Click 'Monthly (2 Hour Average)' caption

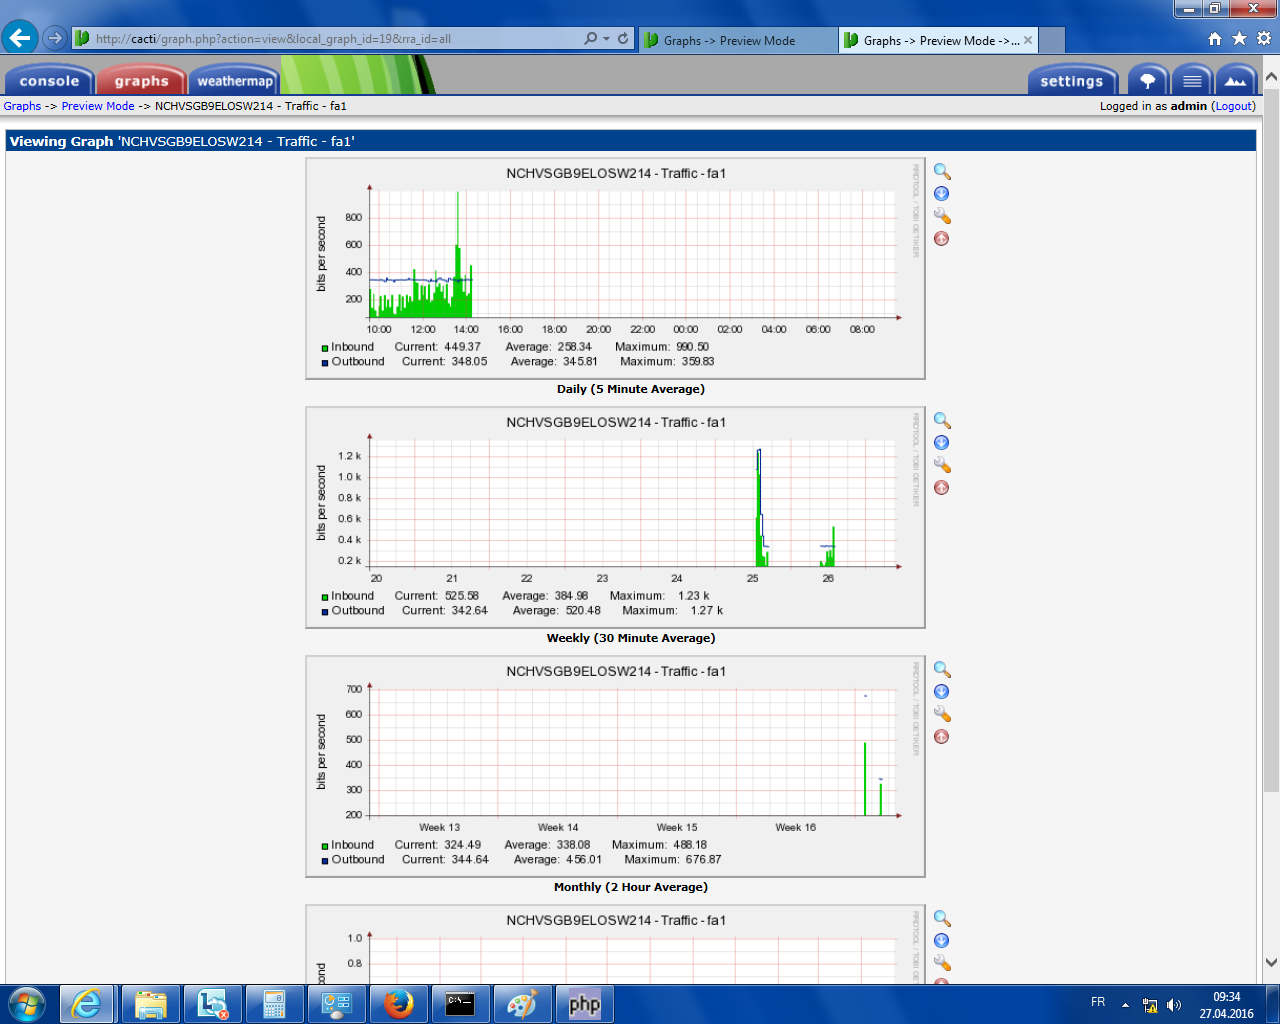(x=631, y=887)
